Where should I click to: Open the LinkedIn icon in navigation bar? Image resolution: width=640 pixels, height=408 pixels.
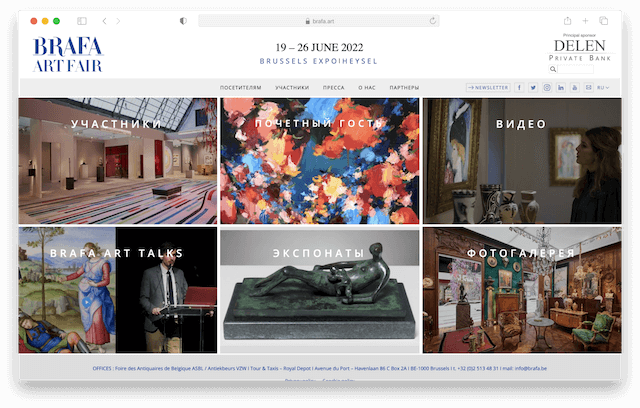pyautogui.click(x=561, y=88)
